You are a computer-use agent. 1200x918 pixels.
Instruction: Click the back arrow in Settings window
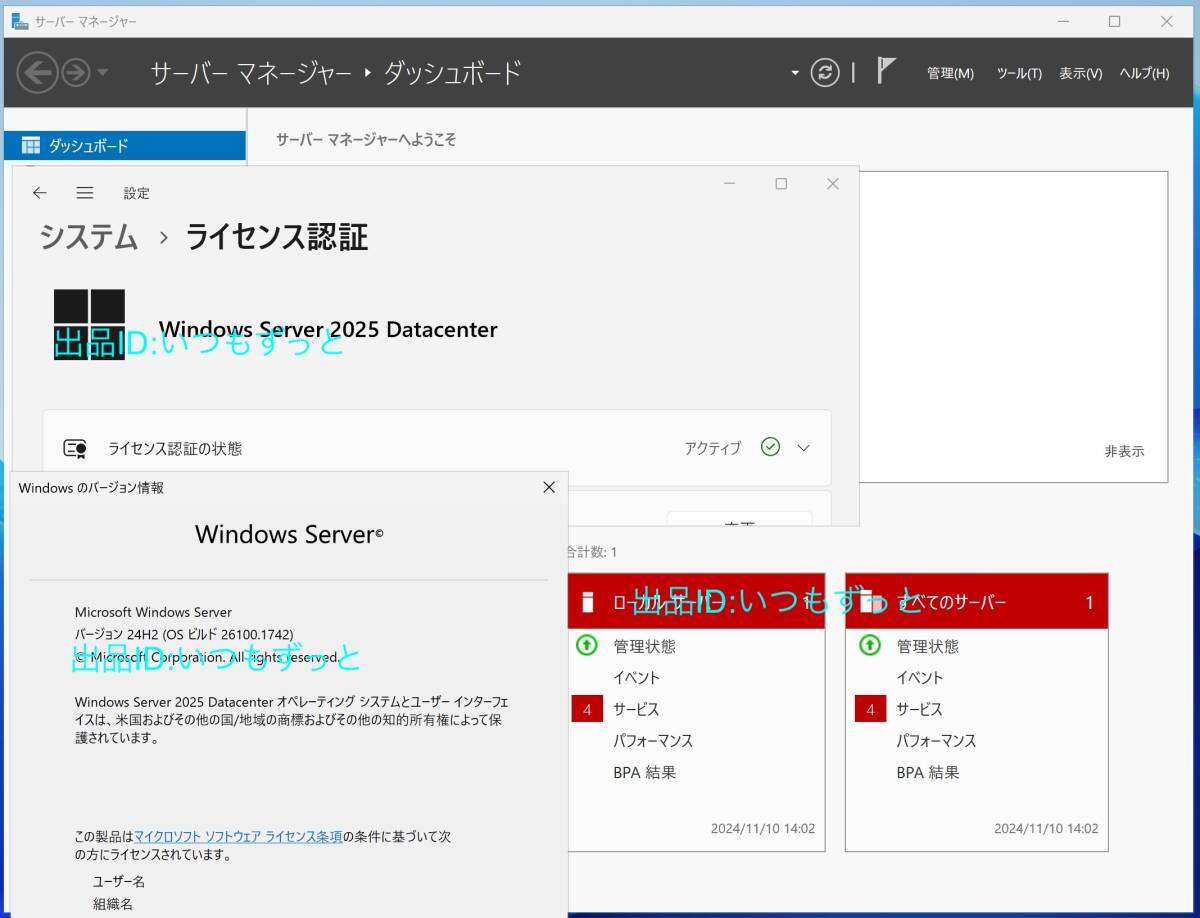pyautogui.click(x=40, y=193)
